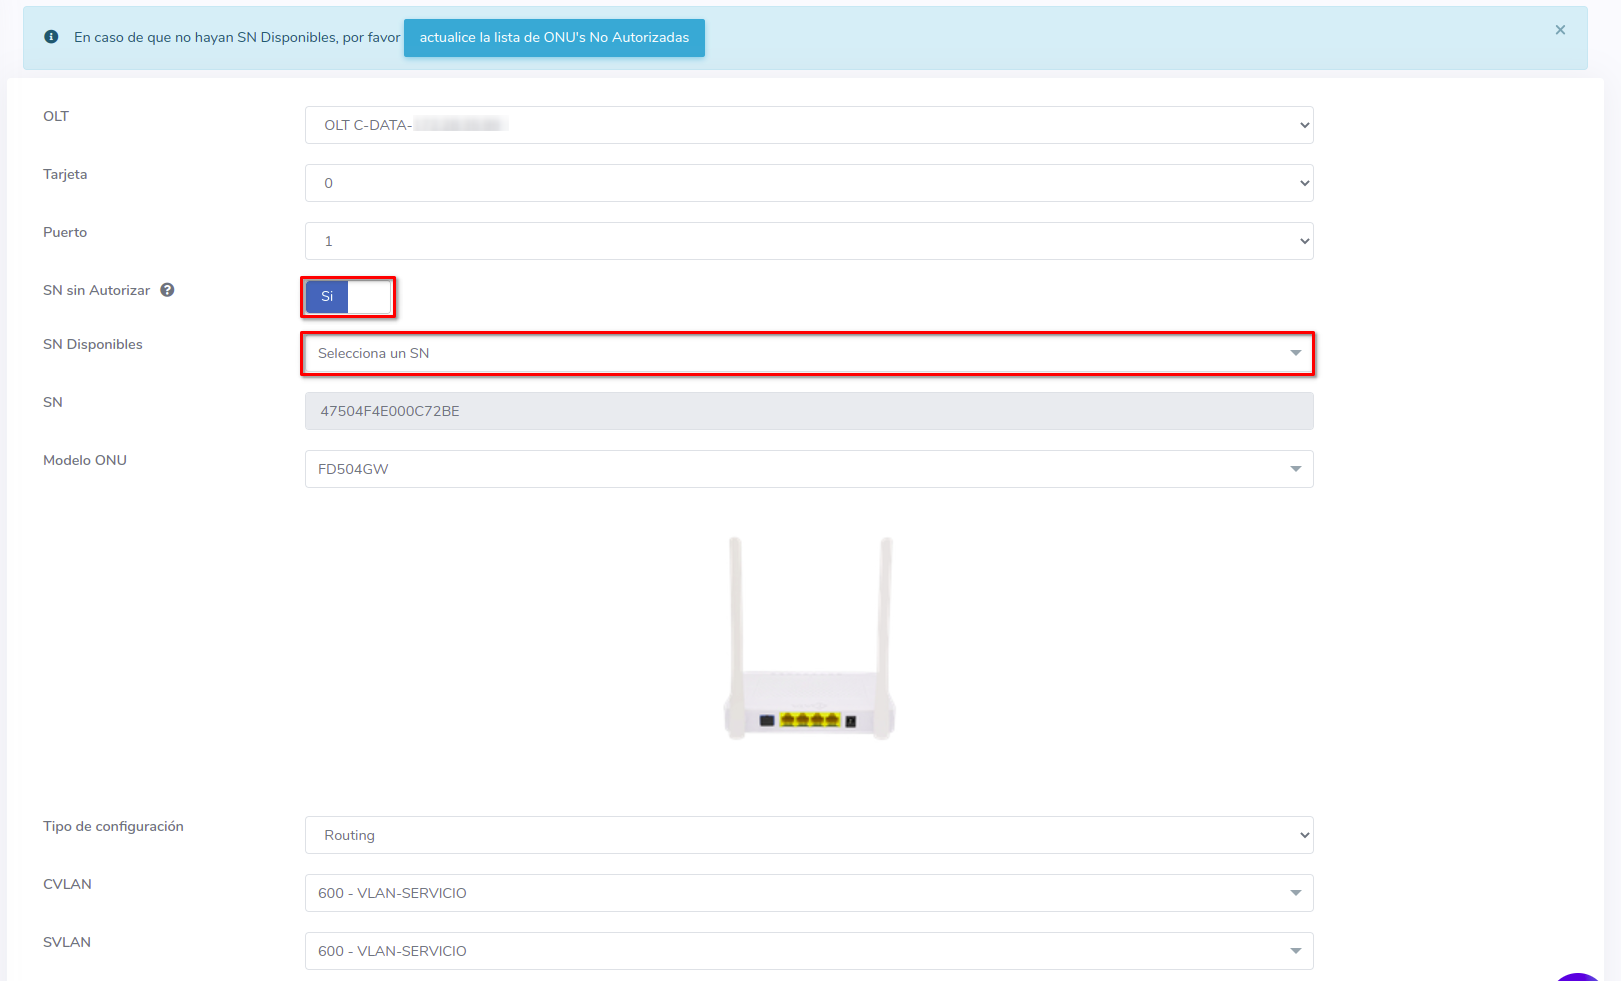This screenshot has width=1621, height=981.
Task: Expand the Modelo ONU dropdown showing FD504GW
Action: point(808,469)
